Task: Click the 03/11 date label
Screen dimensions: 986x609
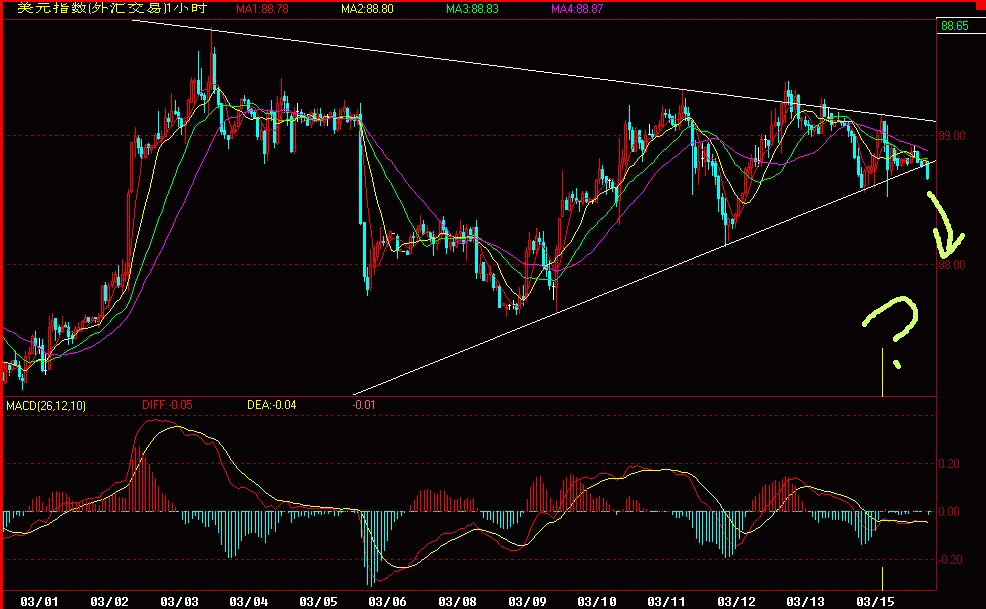Action: click(x=666, y=601)
